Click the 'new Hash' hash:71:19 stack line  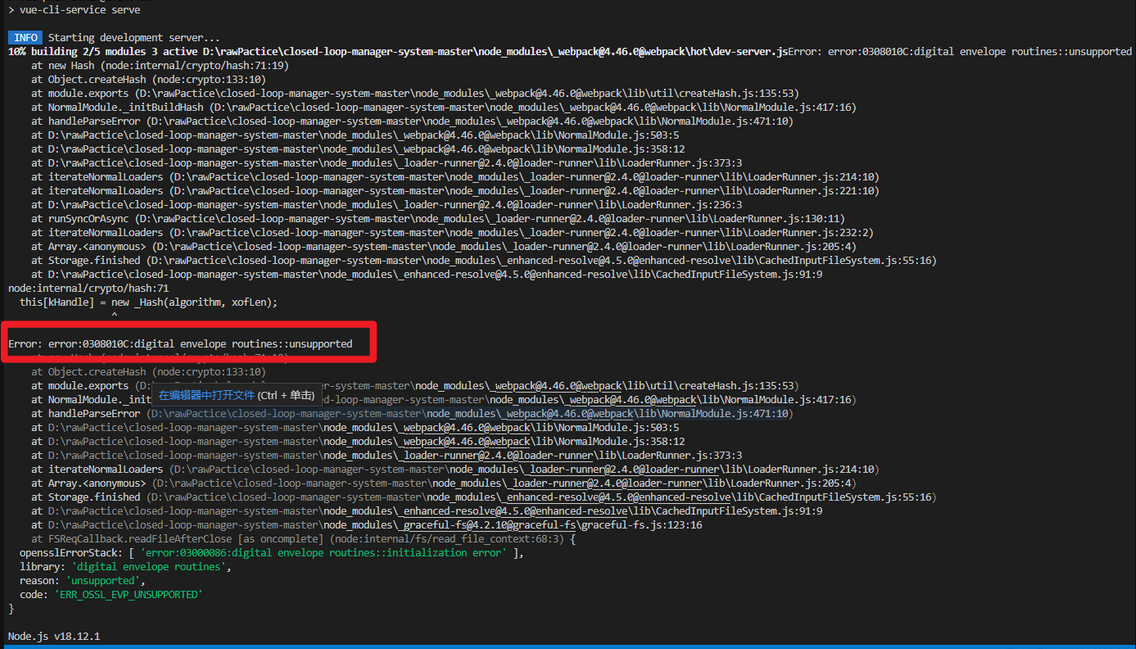point(160,65)
